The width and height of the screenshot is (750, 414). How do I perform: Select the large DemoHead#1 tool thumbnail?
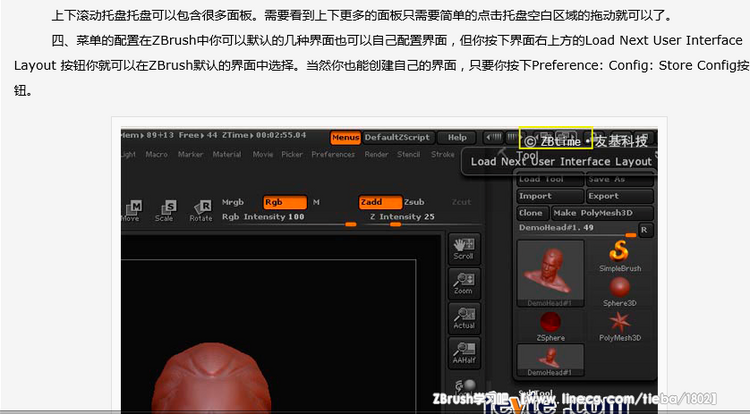pyautogui.click(x=551, y=273)
